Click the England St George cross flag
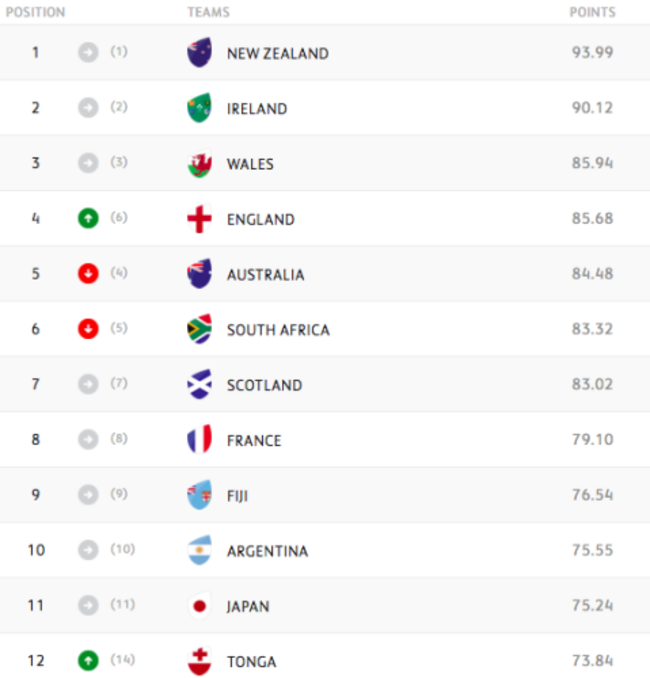Image resolution: width=650 pixels, height=678 pixels. tap(199, 219)
